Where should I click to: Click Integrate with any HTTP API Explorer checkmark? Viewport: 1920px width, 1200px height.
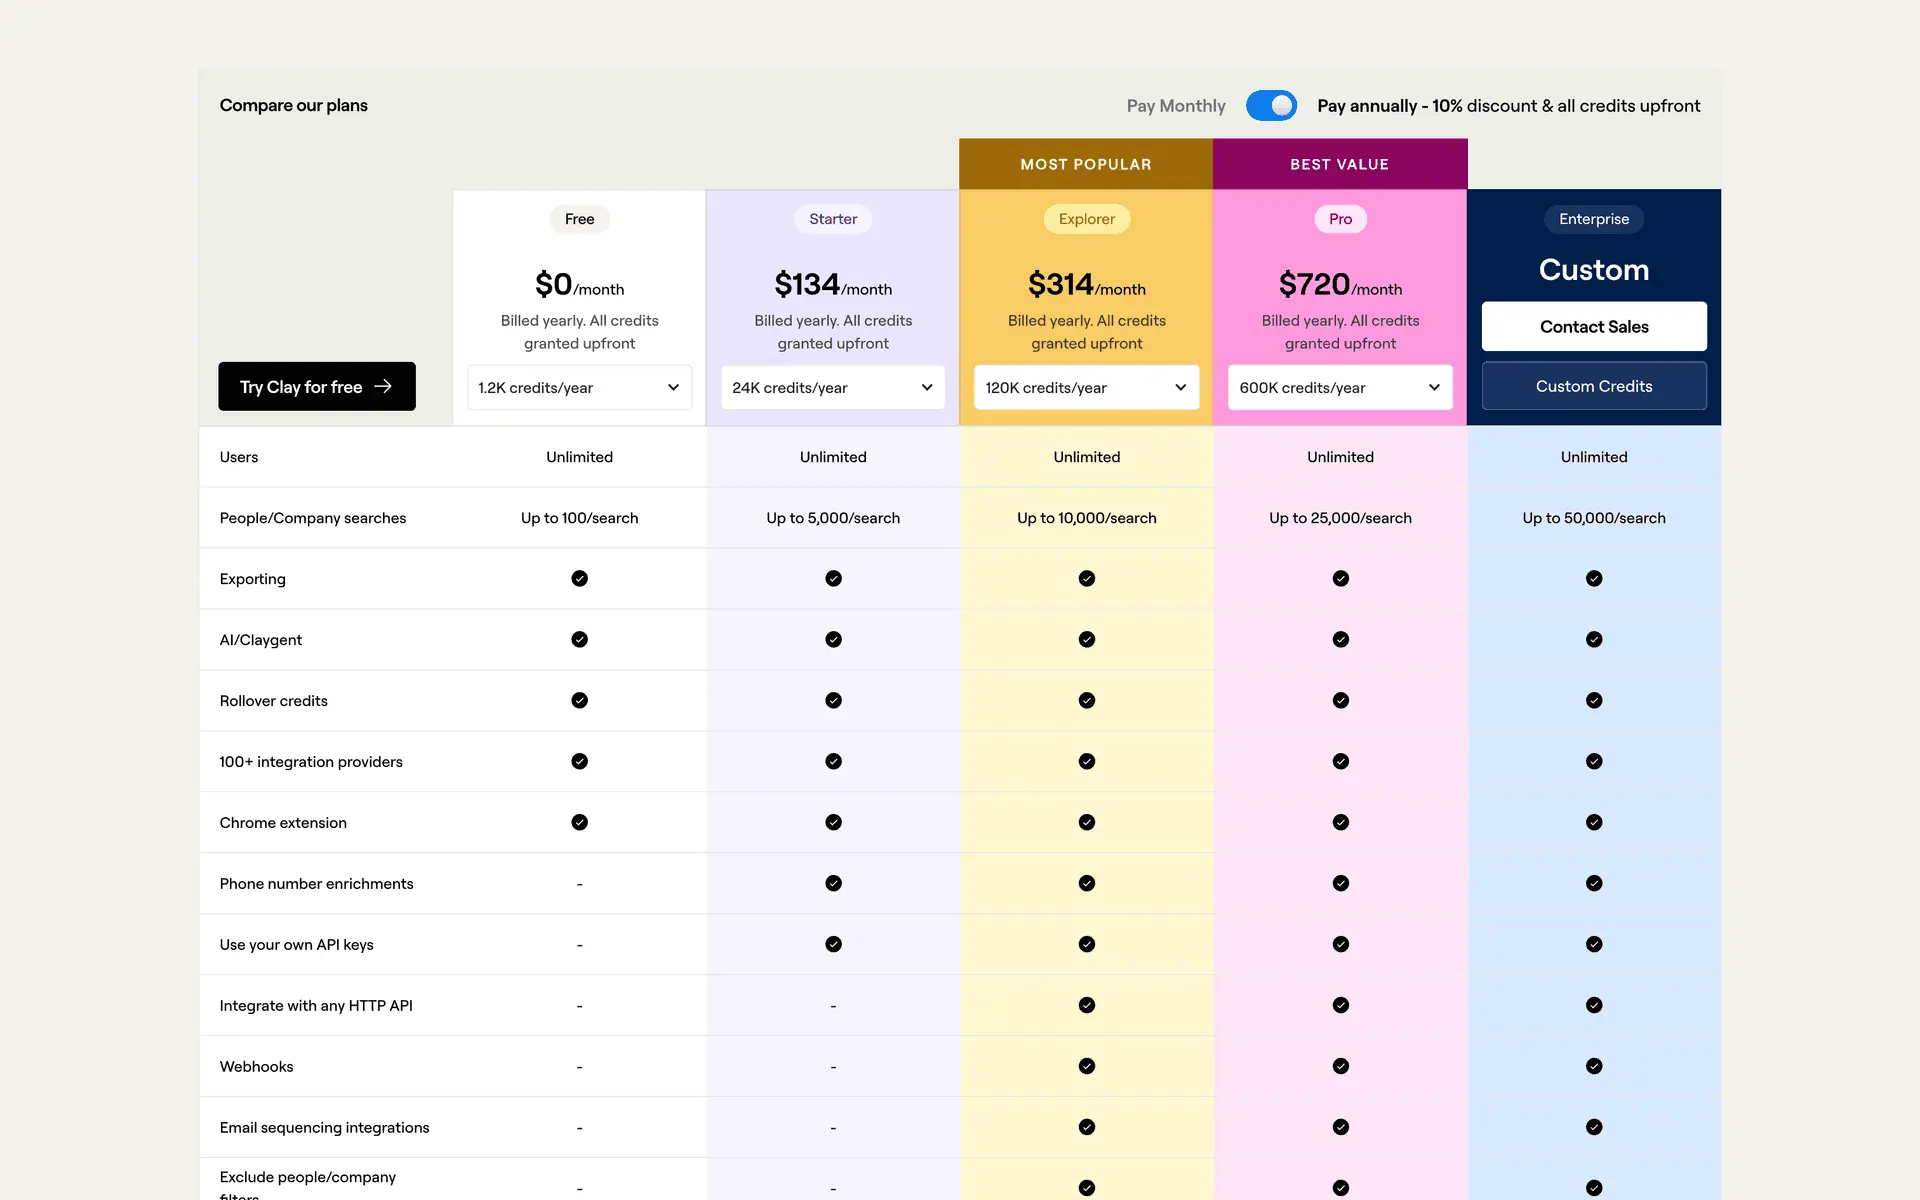point(1087,1005)
